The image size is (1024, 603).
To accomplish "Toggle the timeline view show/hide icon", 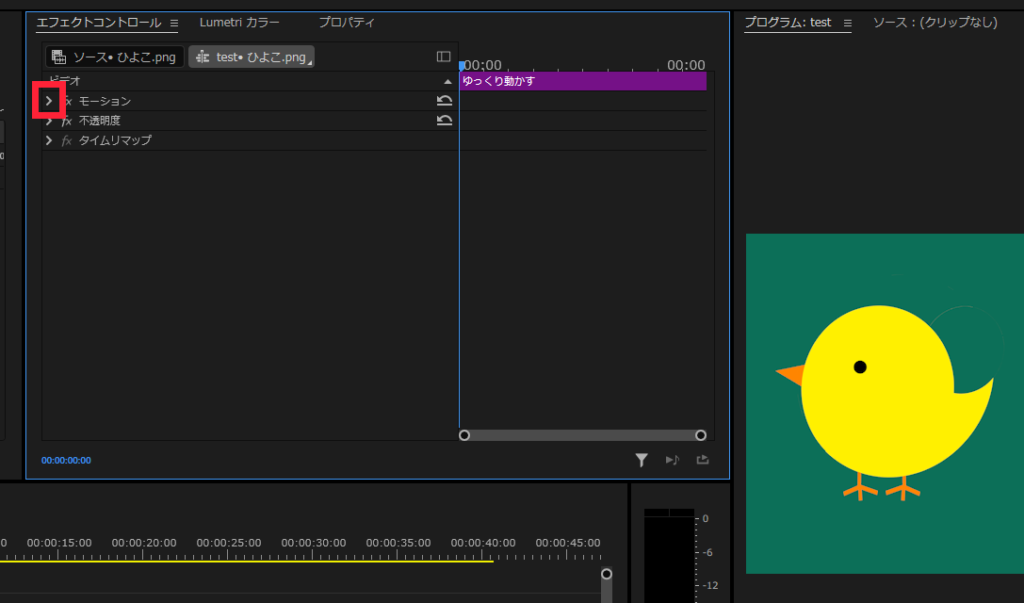I will [x=443, y=57].
